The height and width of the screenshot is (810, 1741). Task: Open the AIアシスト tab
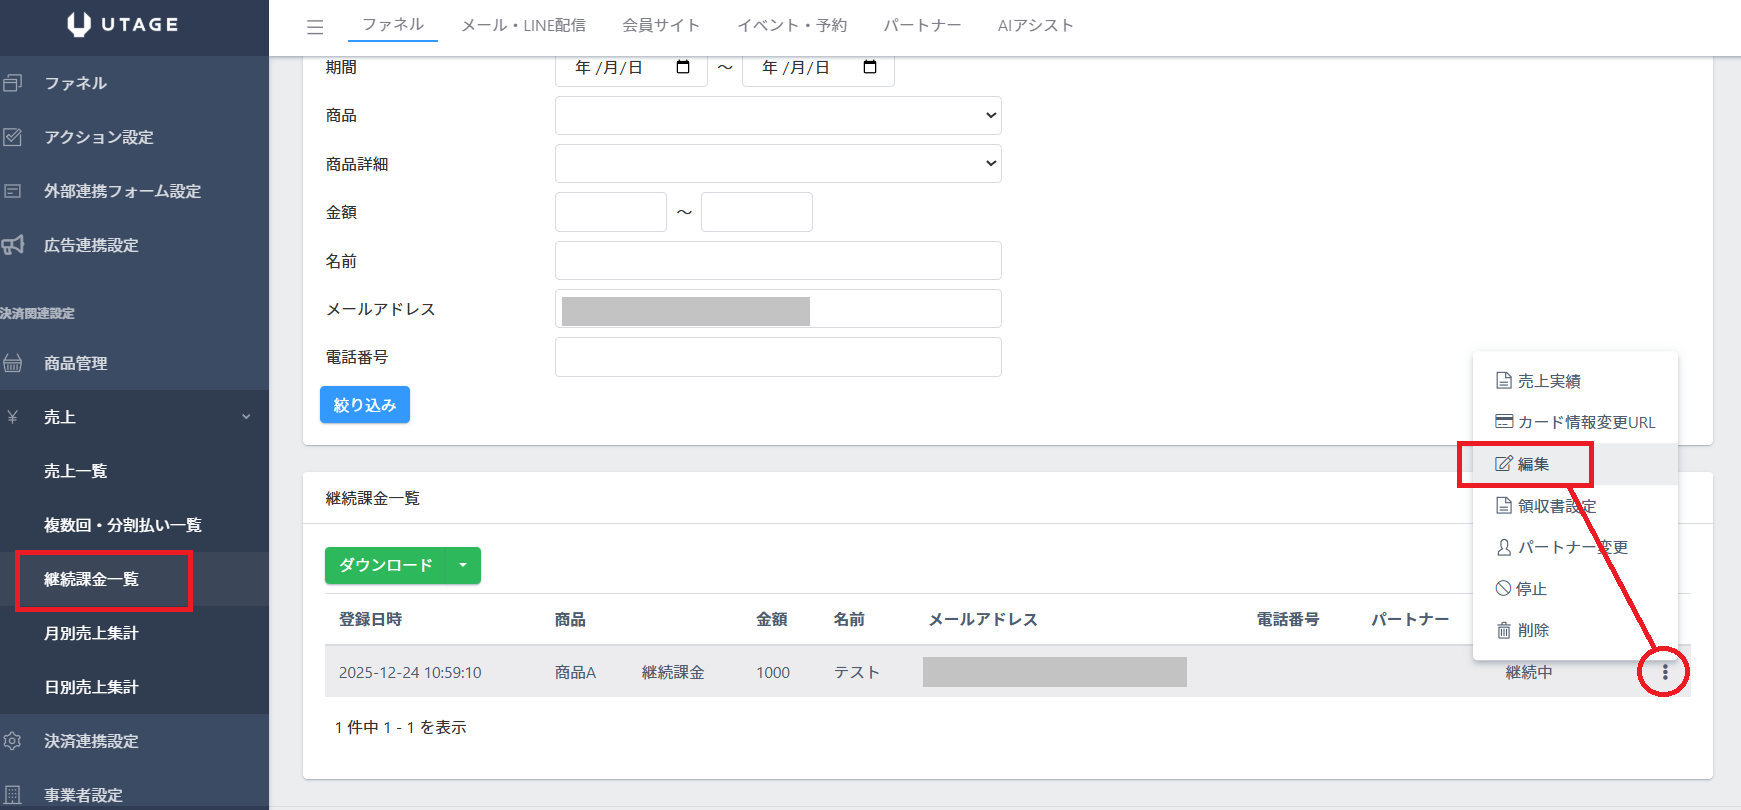[1035, 25]
